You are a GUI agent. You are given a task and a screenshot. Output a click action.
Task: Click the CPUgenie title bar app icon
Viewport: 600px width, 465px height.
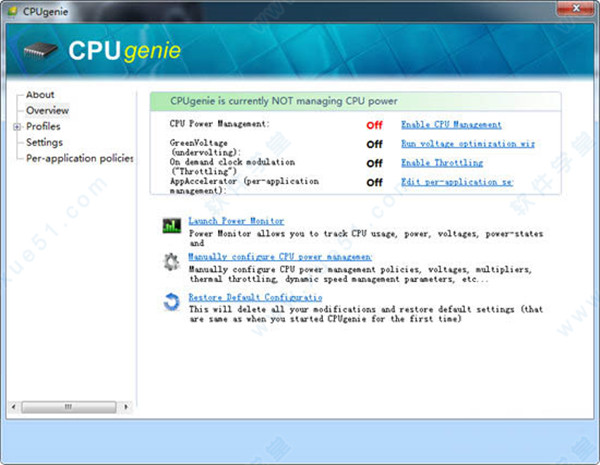click(x=13, y=11)
